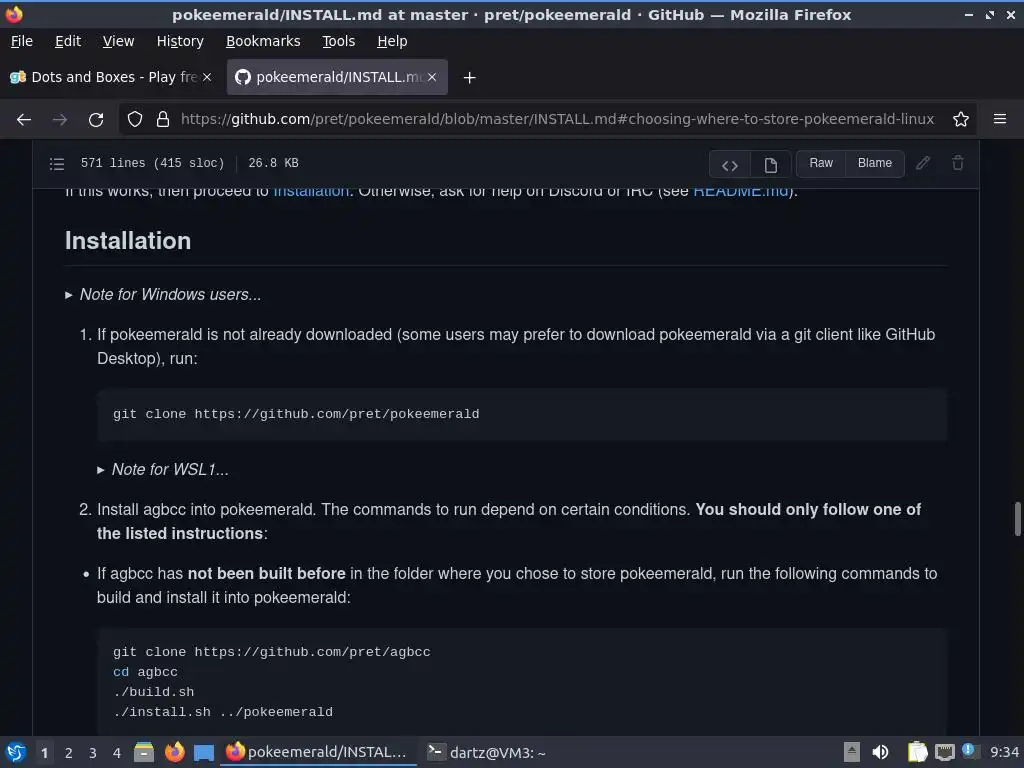Click git clone agbcc command line
1024x768 pixels.
[272, 652]
